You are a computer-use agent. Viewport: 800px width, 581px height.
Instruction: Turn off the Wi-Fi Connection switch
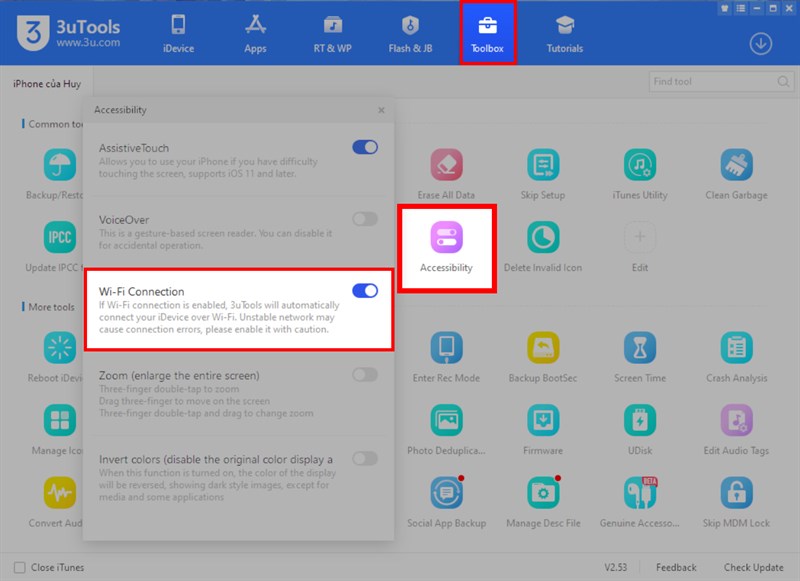click(365, 291)
